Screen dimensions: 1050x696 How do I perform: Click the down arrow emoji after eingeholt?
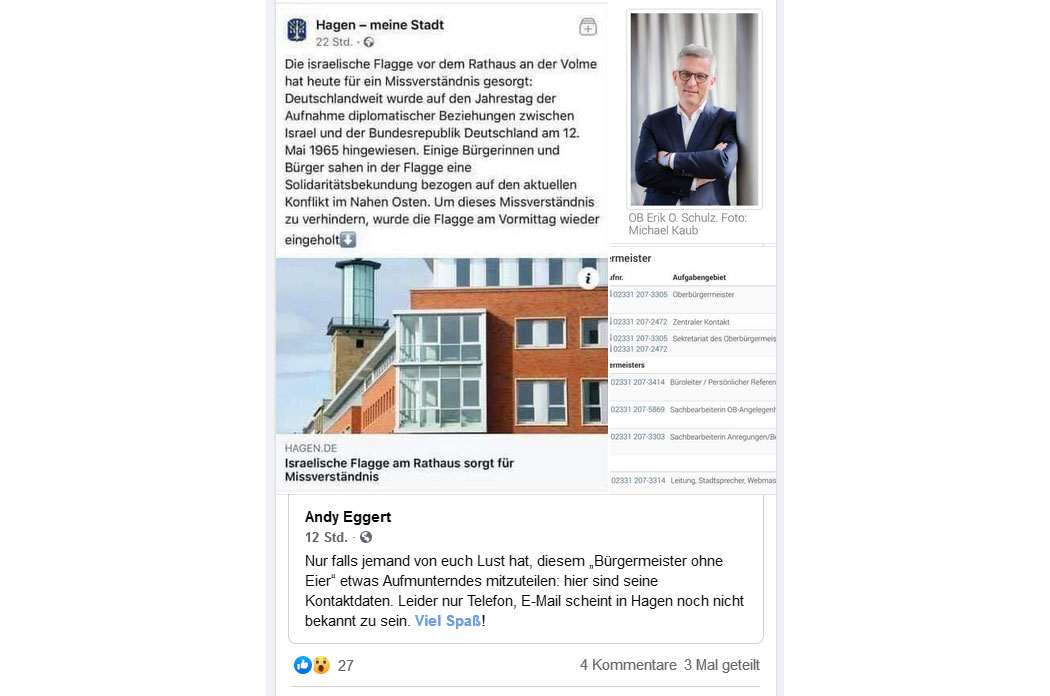(x=348, y=239)
